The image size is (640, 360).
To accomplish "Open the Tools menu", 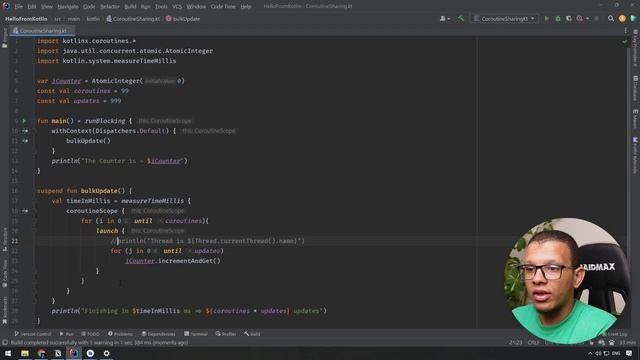I will point(161,7).
